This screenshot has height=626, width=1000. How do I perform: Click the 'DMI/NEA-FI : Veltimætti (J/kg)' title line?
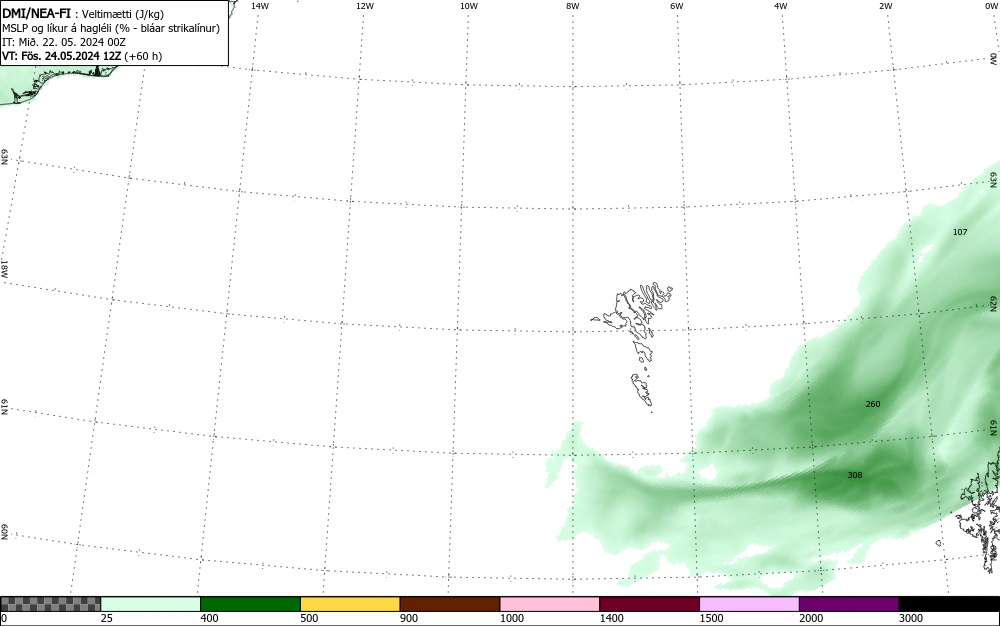(83, 13)
